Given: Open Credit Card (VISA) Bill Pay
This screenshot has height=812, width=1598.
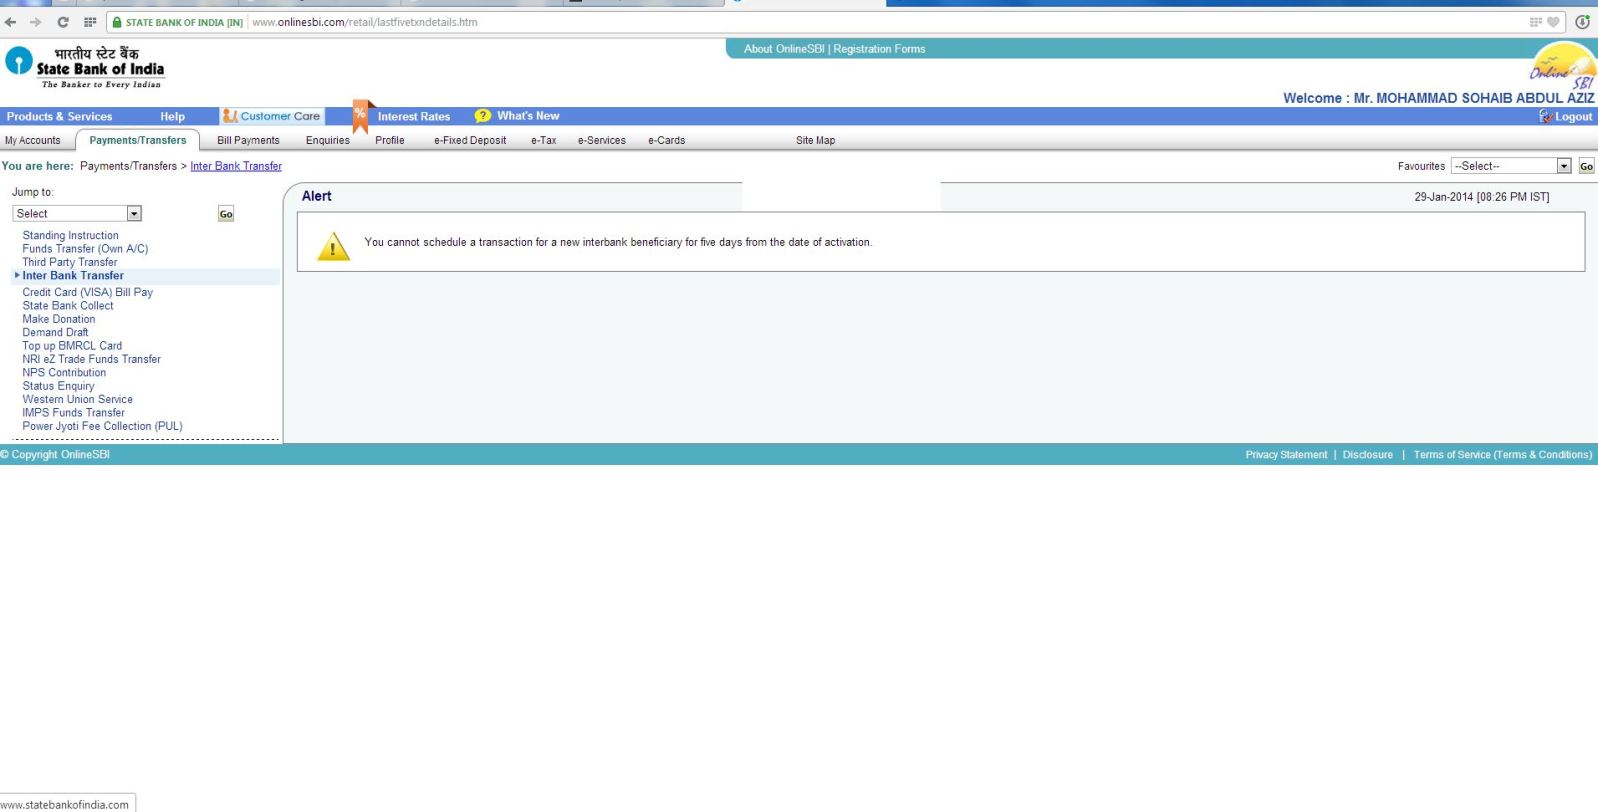Looking at the screenshot, I should coord(88,293).
